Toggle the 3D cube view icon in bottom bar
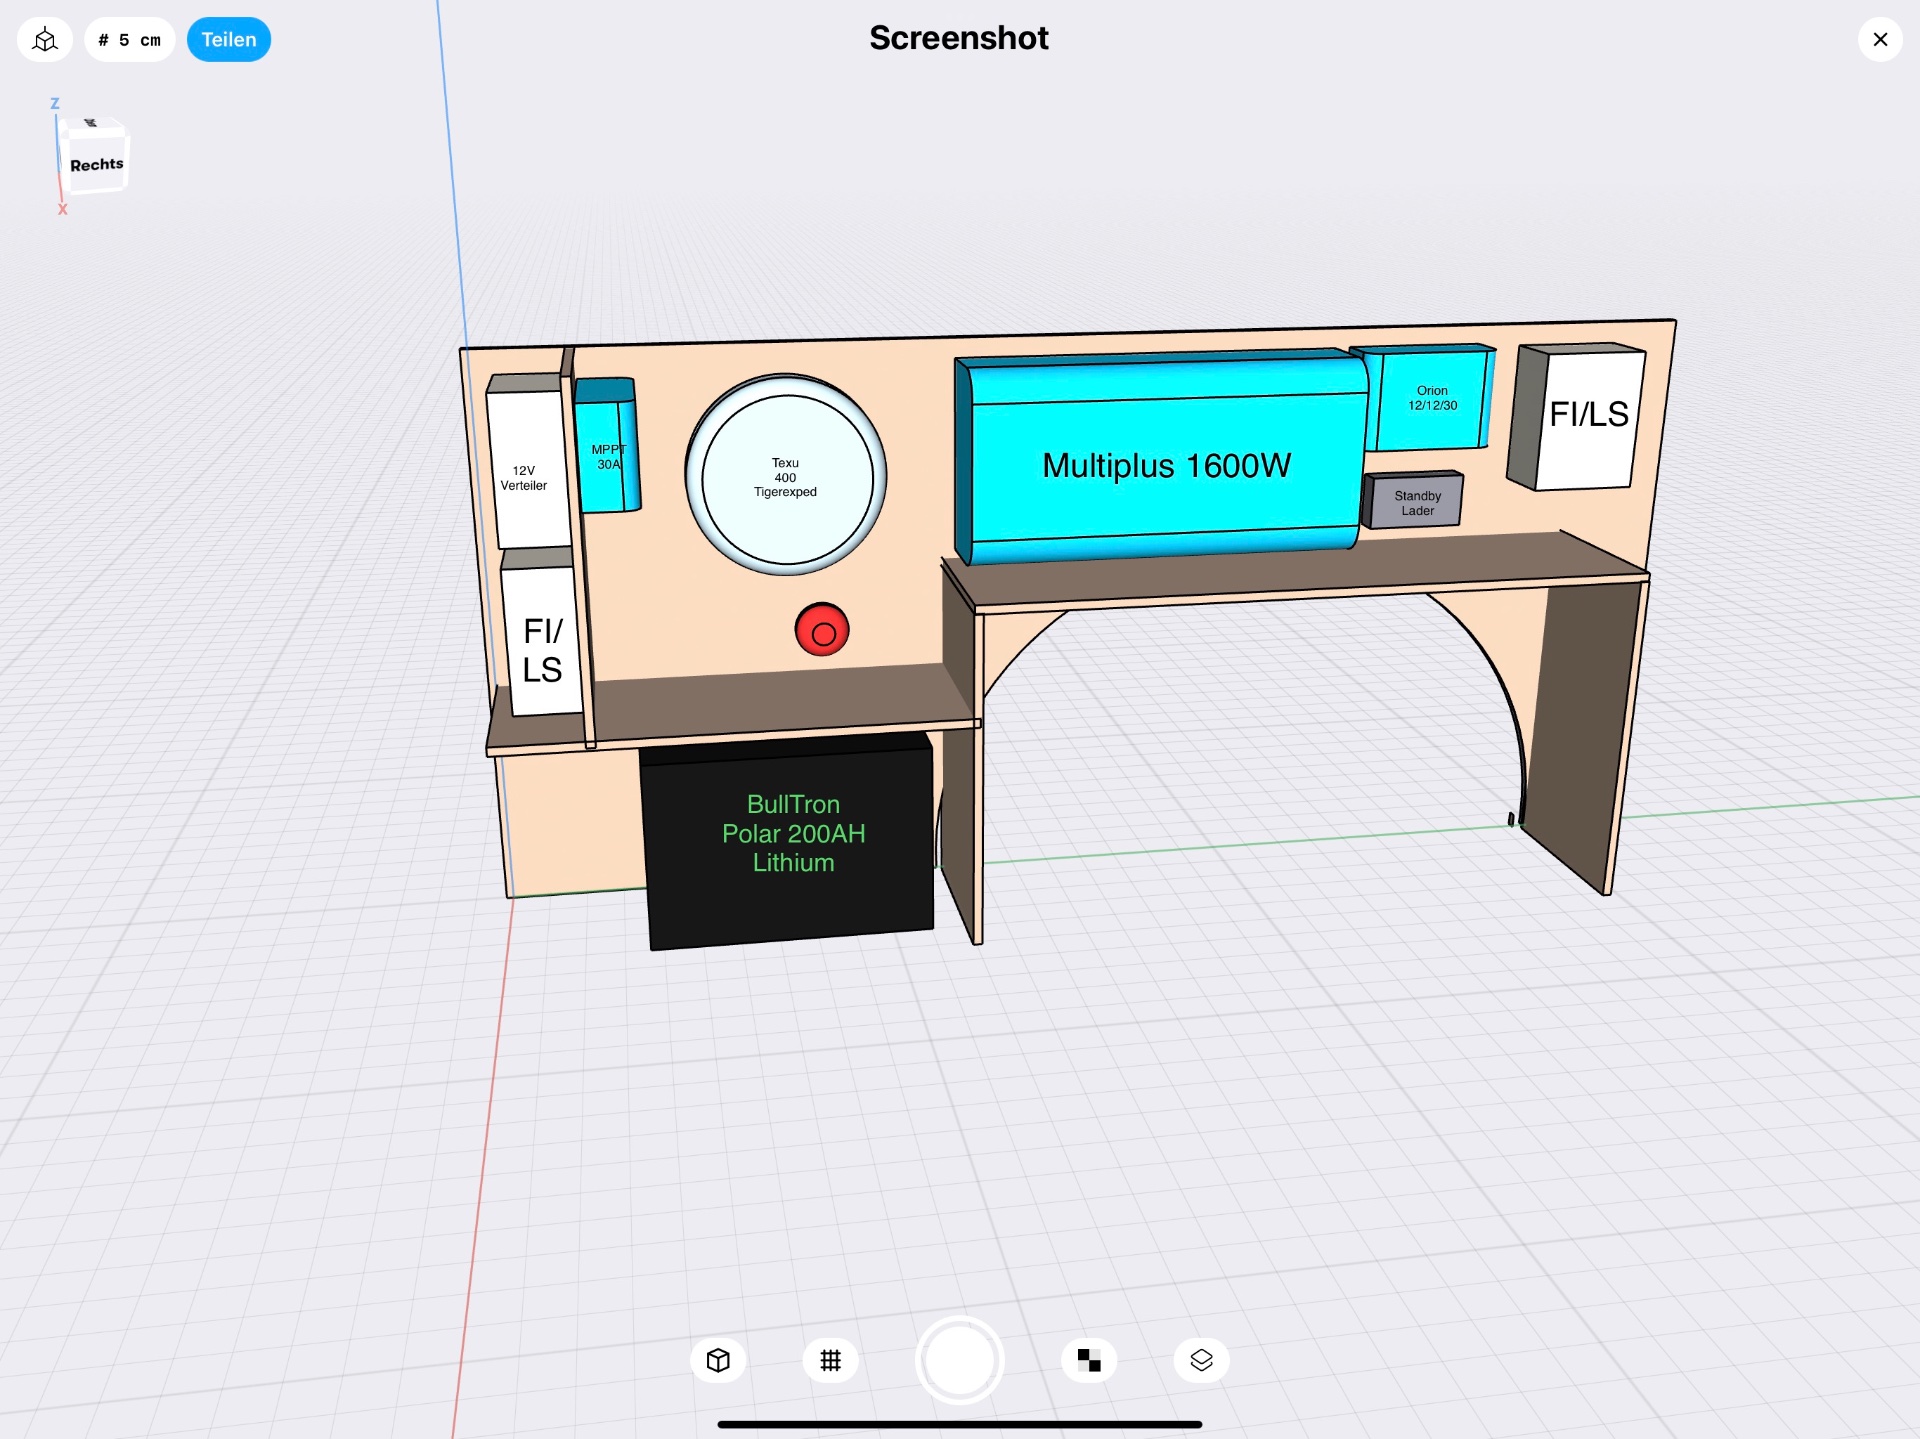This screenshot has height=1439, width=1920. click(718, 1360)
